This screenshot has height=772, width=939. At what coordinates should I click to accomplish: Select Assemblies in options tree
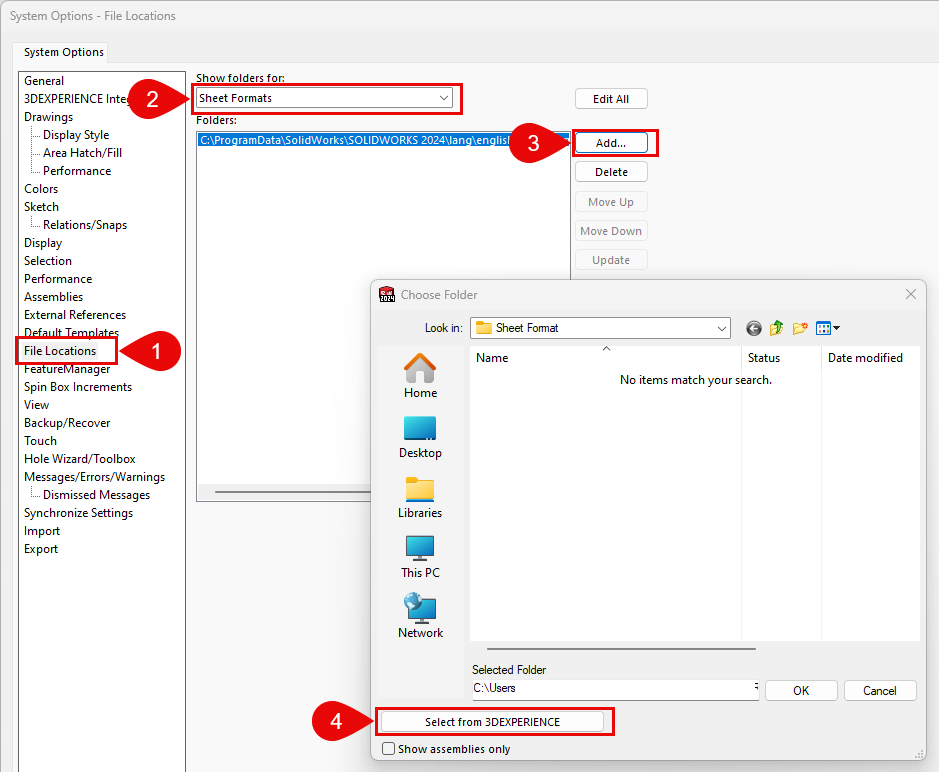click(x=53, y=296)
